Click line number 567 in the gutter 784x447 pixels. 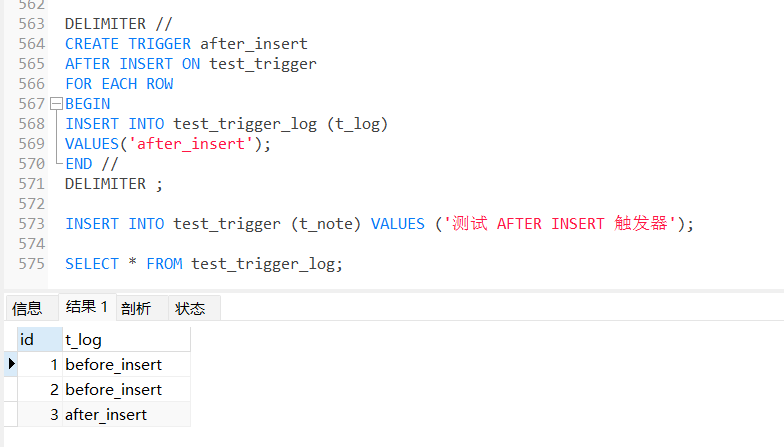[32, 104]
